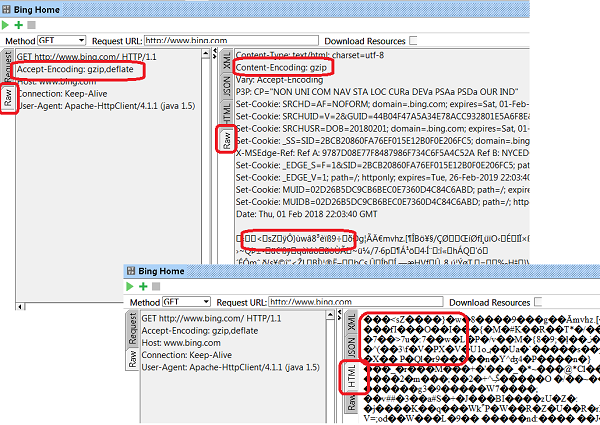Click the green plus icon in the top window
The height and width of the screenshot is (425, 600).
pos(18,25)
